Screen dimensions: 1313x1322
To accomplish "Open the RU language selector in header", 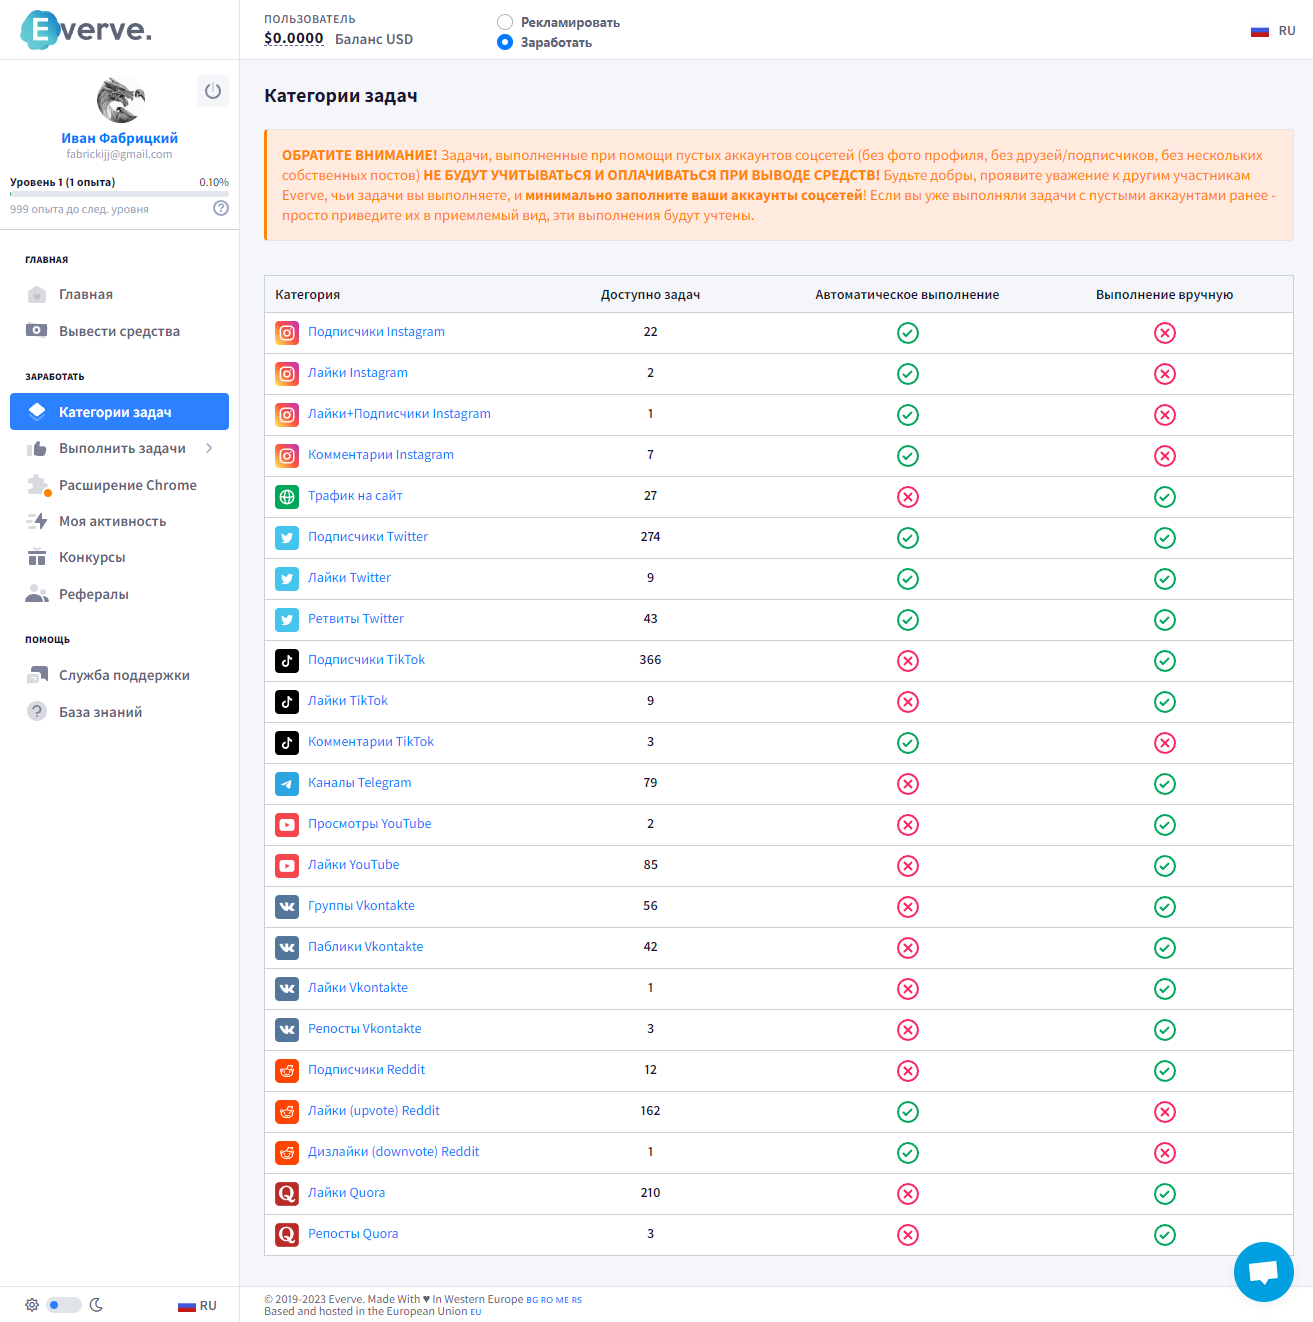I will click(1273, 31).
